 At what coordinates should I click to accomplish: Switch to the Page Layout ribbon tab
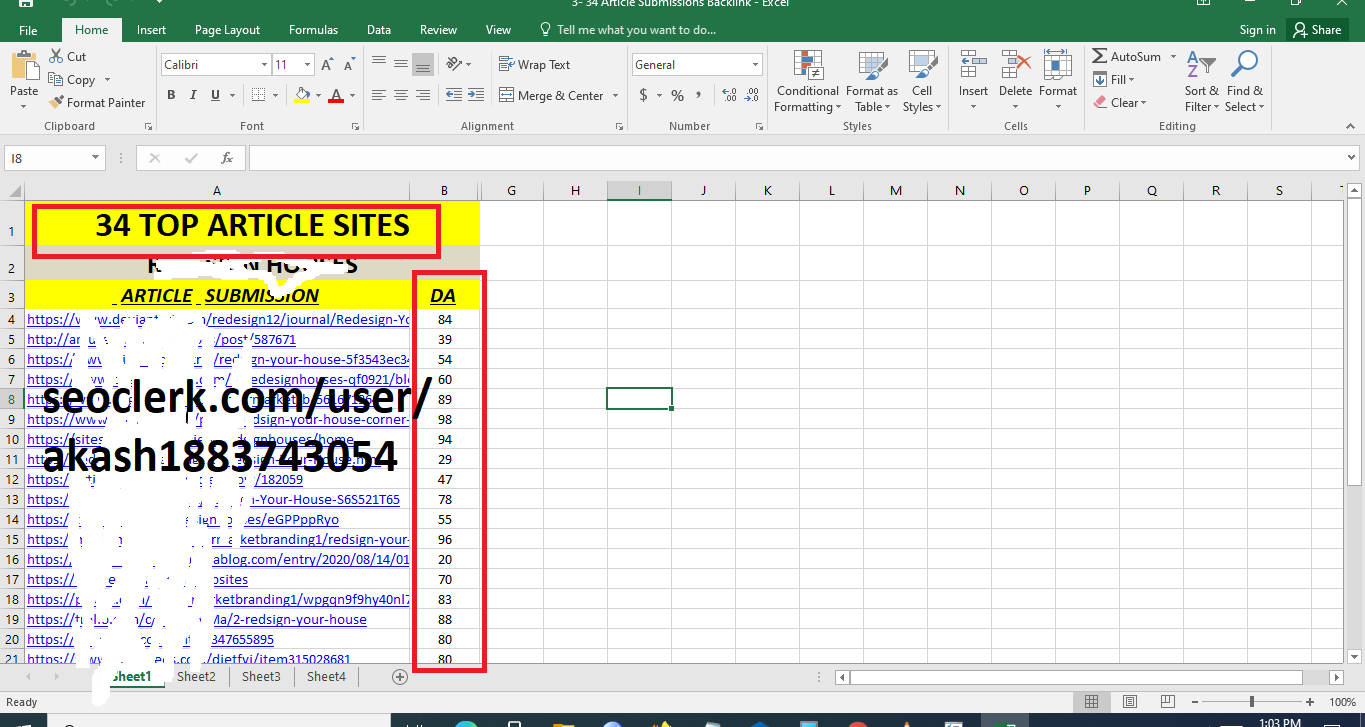point(227,30)
